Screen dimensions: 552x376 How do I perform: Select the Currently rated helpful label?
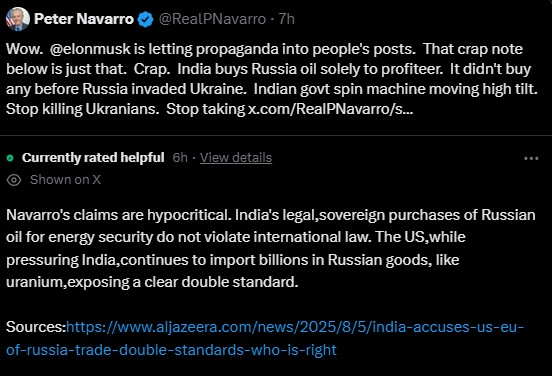(x=93, y=158)
